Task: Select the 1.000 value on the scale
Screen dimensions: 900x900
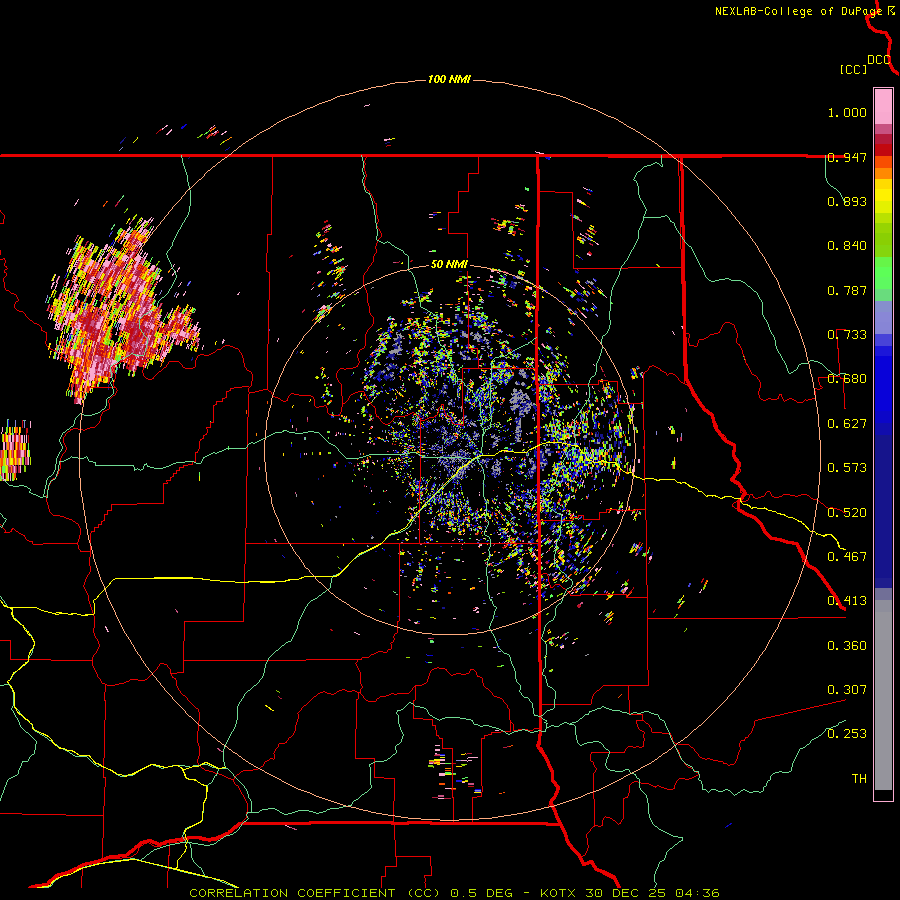Action: pyautogui.click(x=847, y=112)
